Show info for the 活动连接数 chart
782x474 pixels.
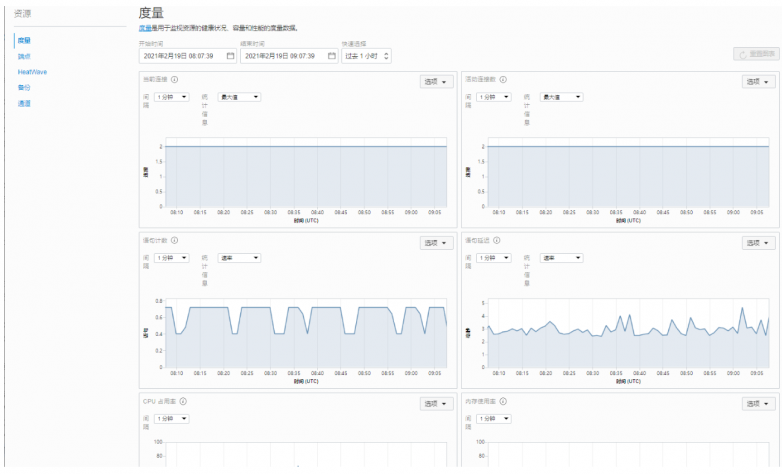point(503,79)
